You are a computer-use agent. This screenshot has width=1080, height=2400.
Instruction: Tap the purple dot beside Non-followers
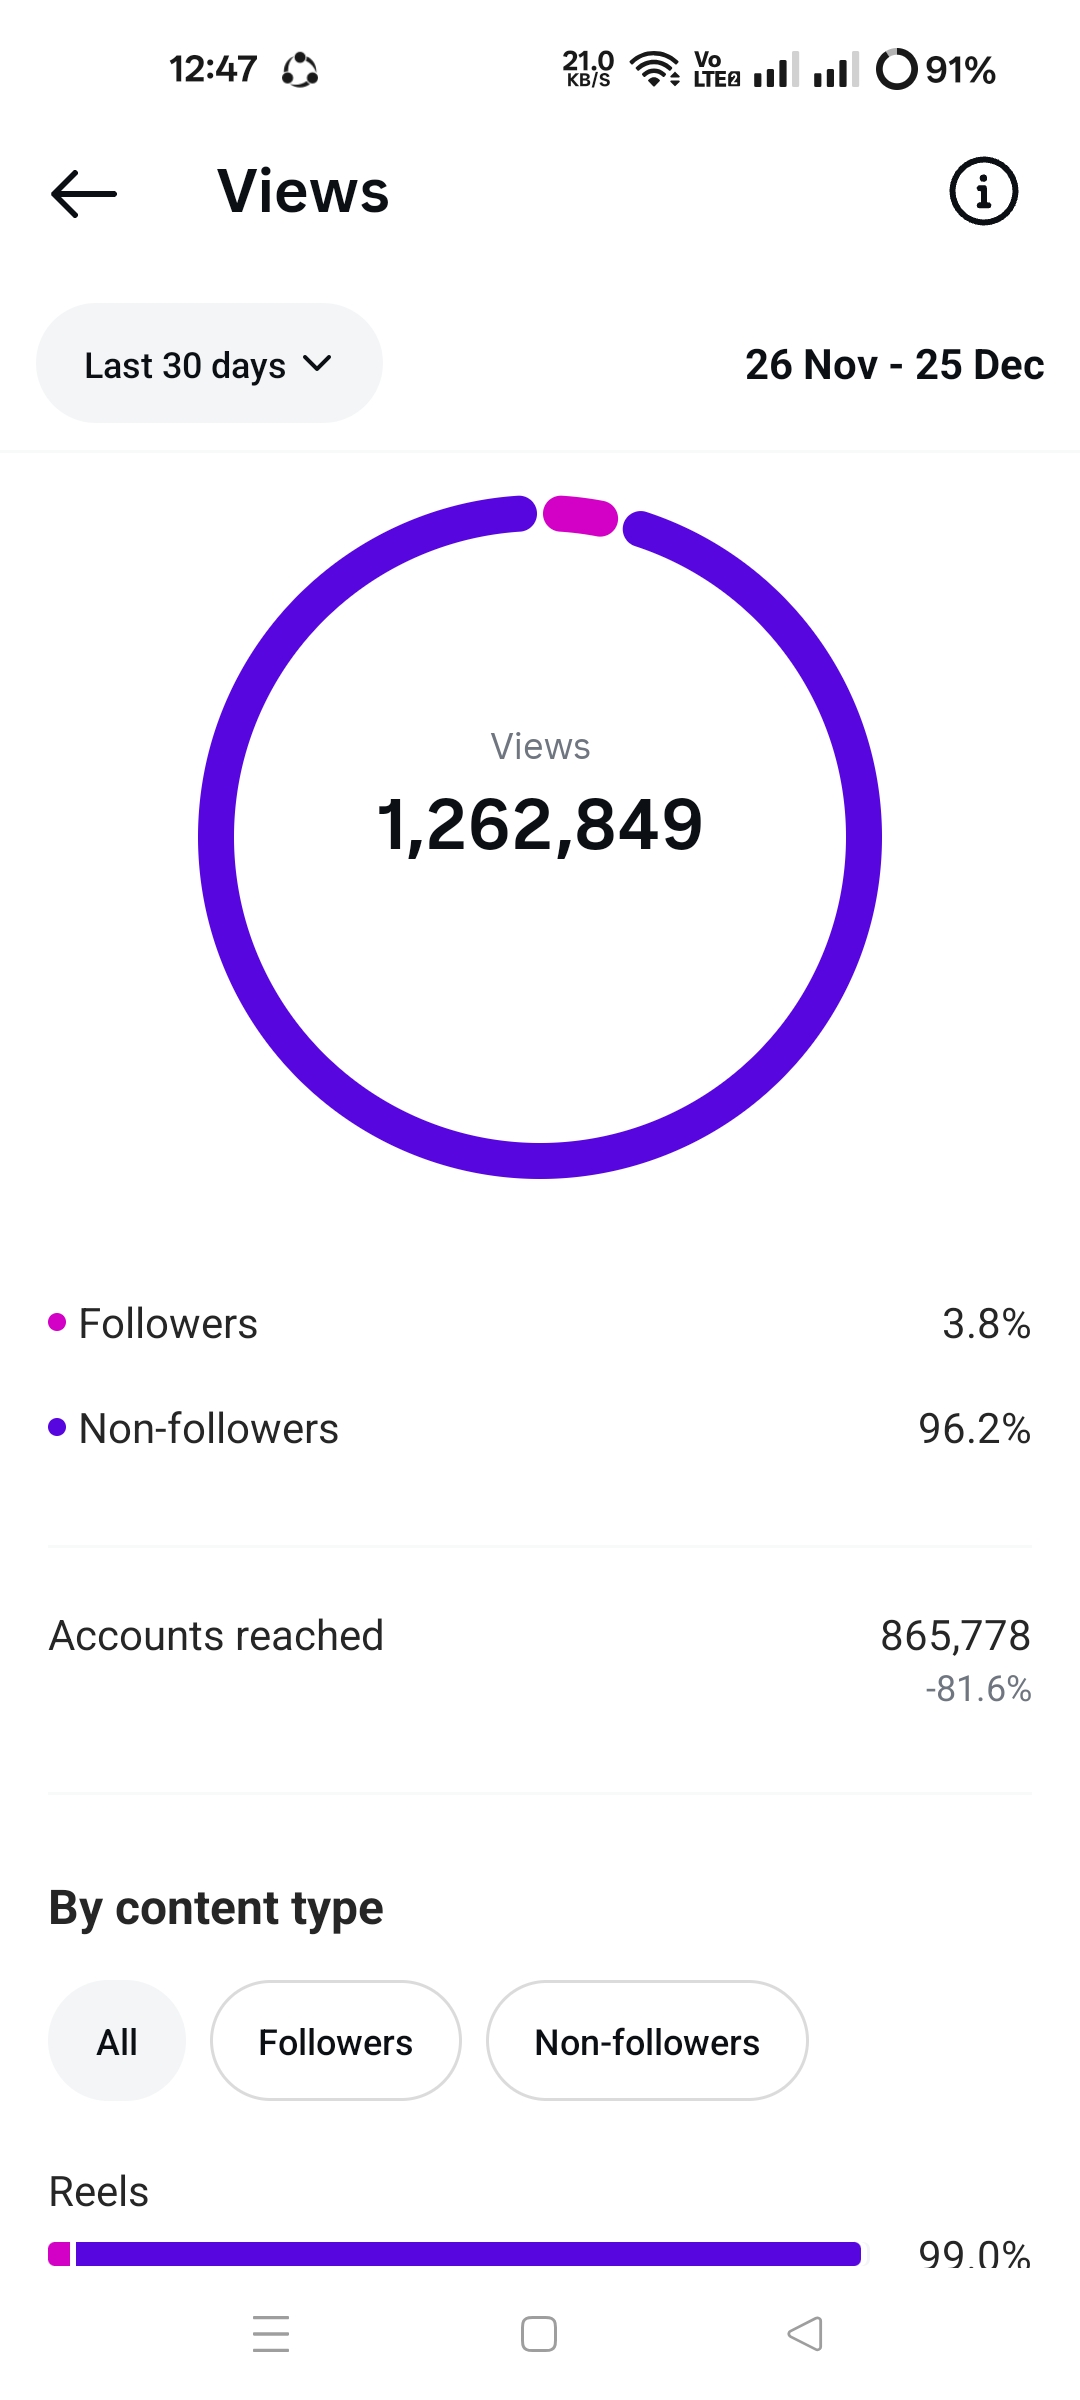pyautogui.click(x=57, y=1428)
